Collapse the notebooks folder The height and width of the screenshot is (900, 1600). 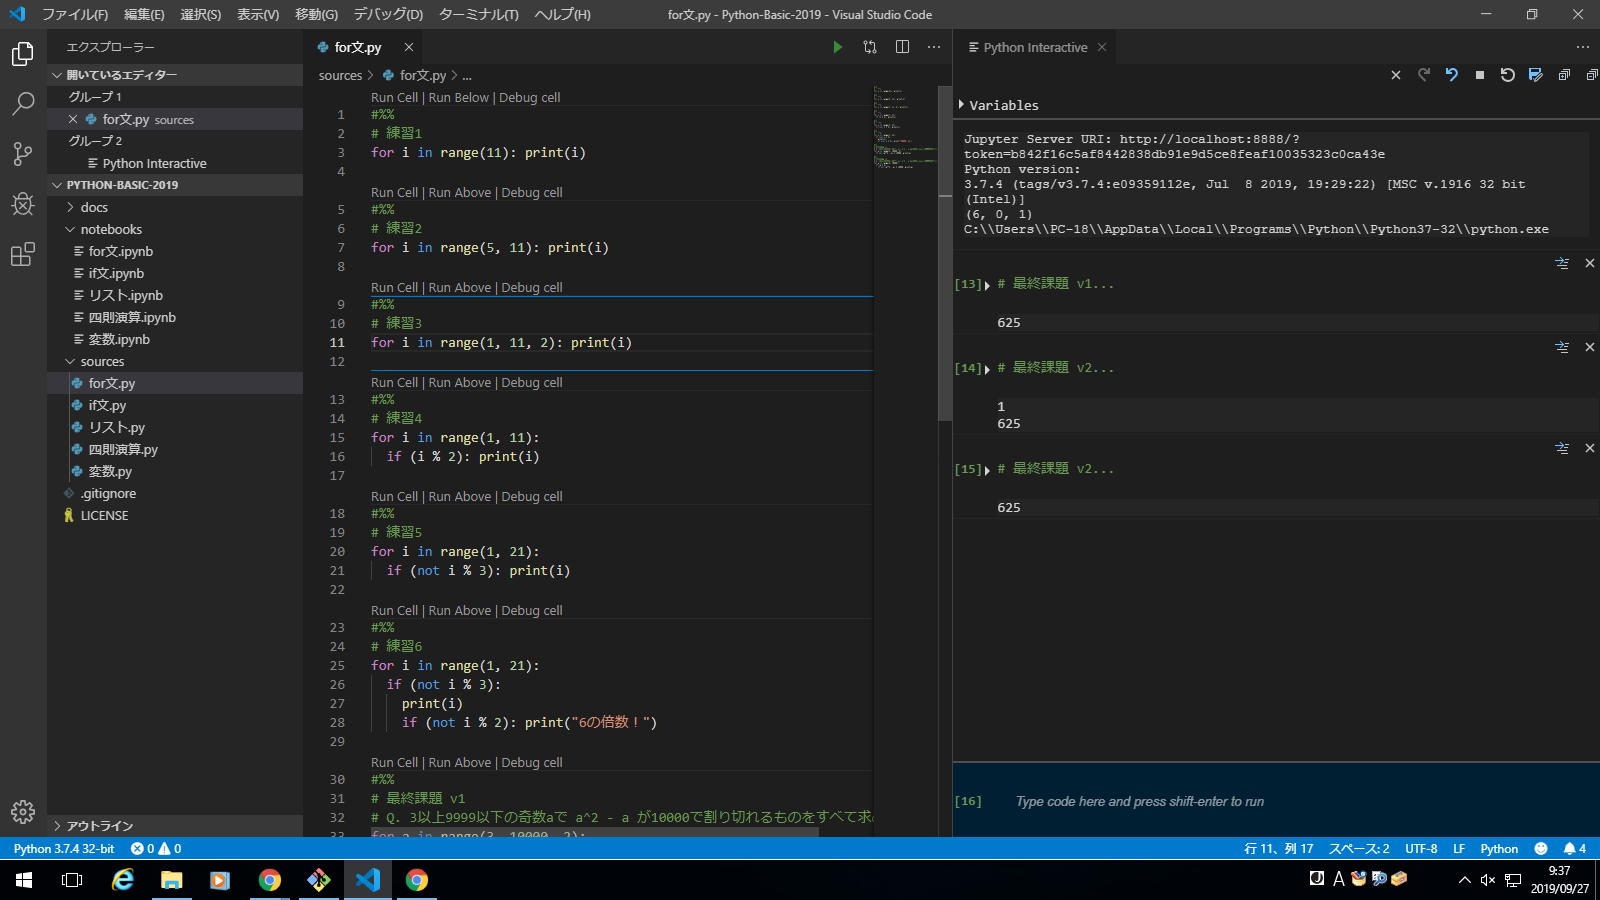pyautogui.click(x=111, y=229)
